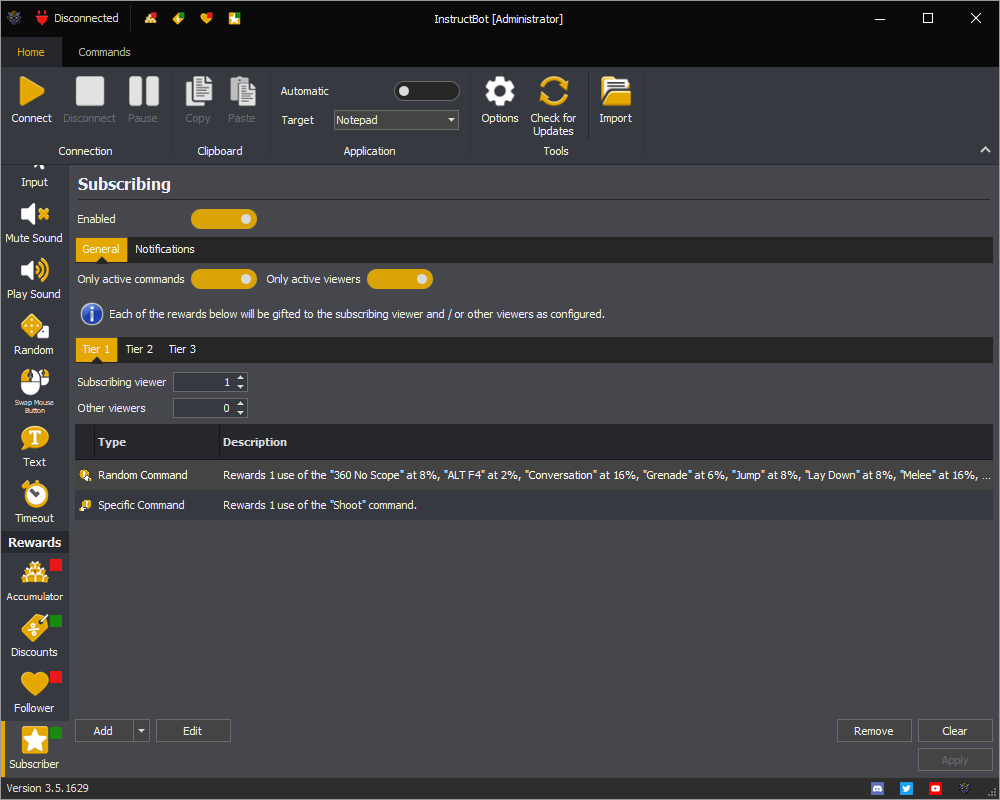Select the Random dice sidebar icon

point(34,326)
